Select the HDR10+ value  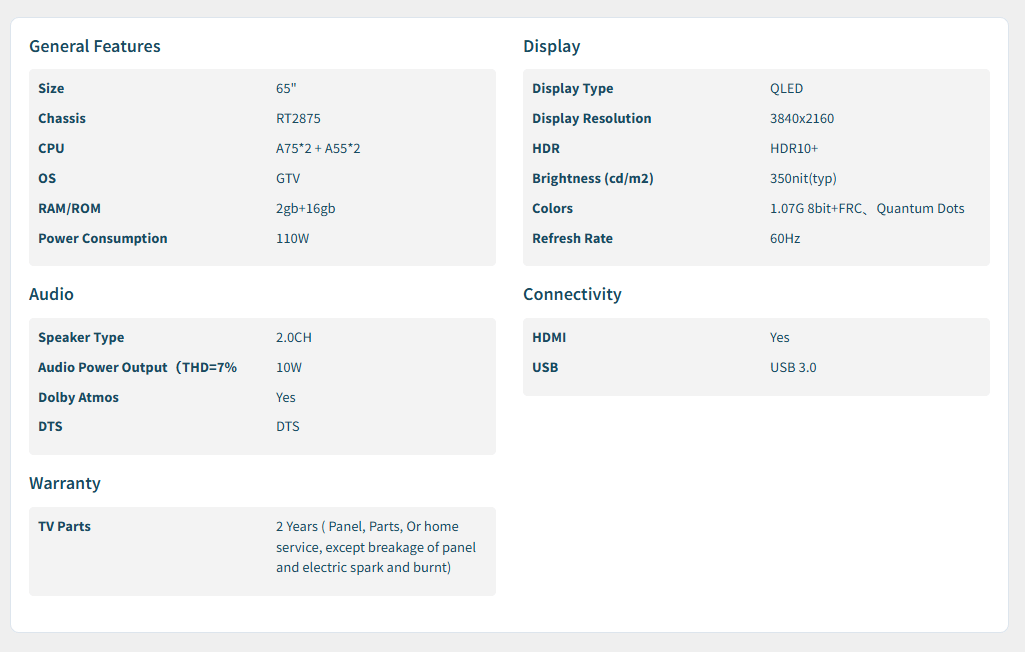point(794,148)
